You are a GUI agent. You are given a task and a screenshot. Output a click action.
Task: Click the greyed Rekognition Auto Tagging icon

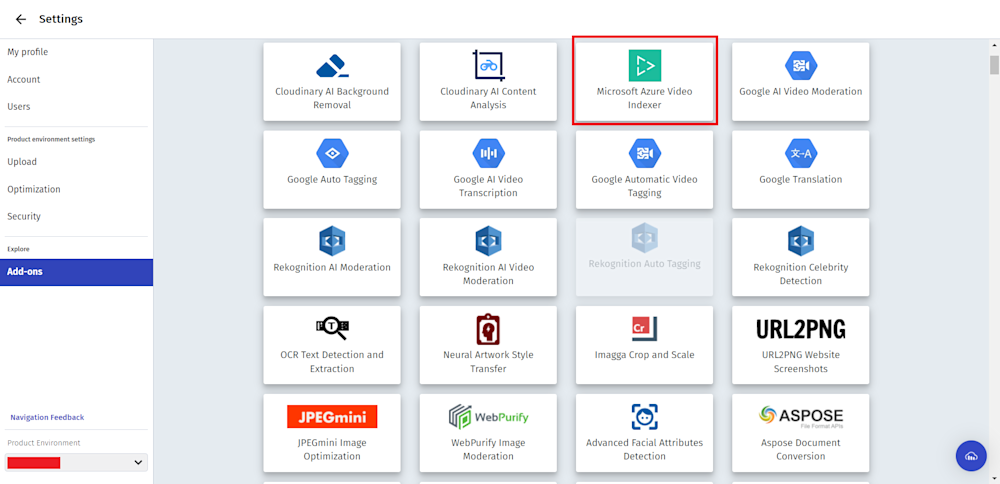tap(645, 238)
